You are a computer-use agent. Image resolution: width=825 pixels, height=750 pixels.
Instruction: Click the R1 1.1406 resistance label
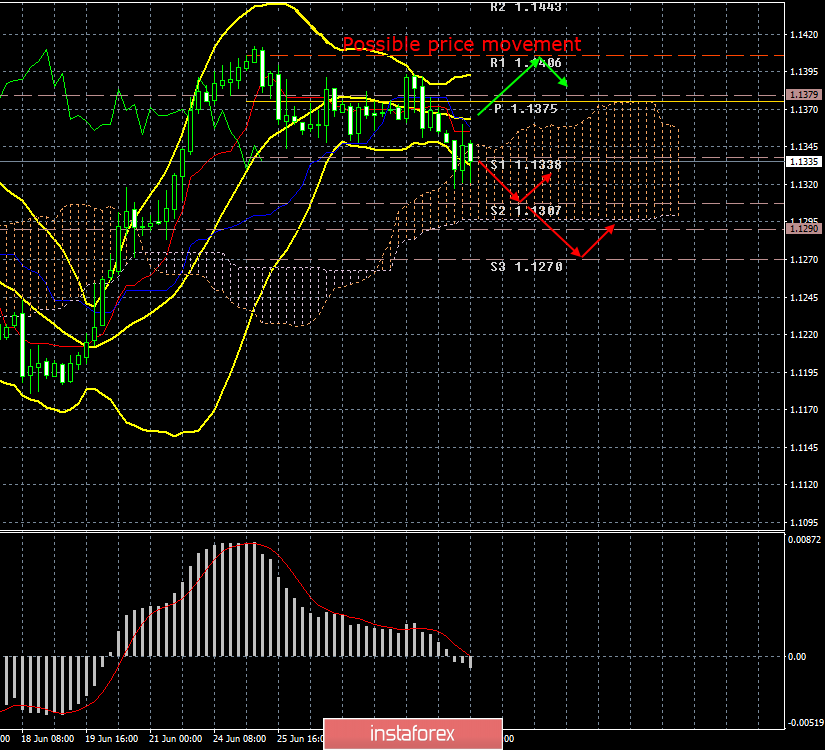(x=526, y=63)
